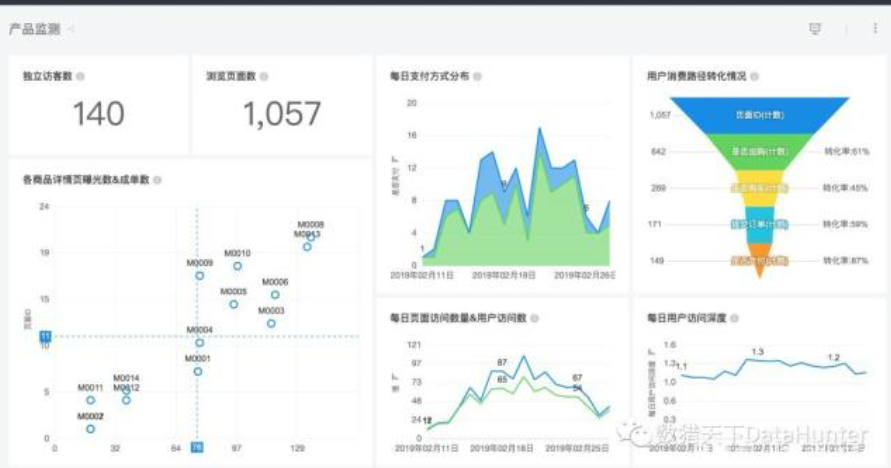Open presentation mode screen icon in header
The width and height of the screenshot is (891, 468).
click(x=815, y=28)
